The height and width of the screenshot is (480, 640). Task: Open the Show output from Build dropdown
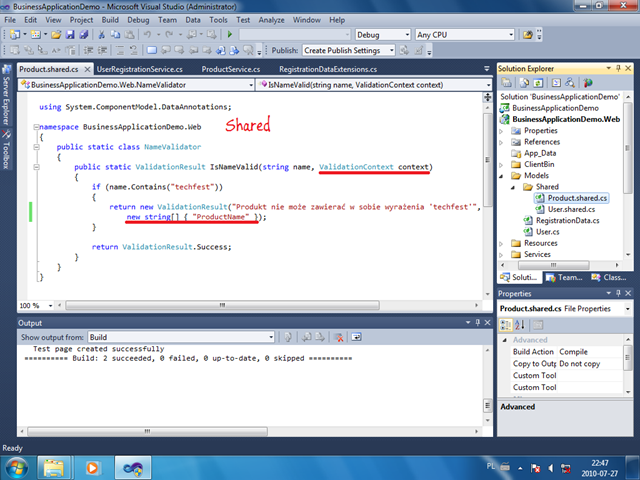271,337
